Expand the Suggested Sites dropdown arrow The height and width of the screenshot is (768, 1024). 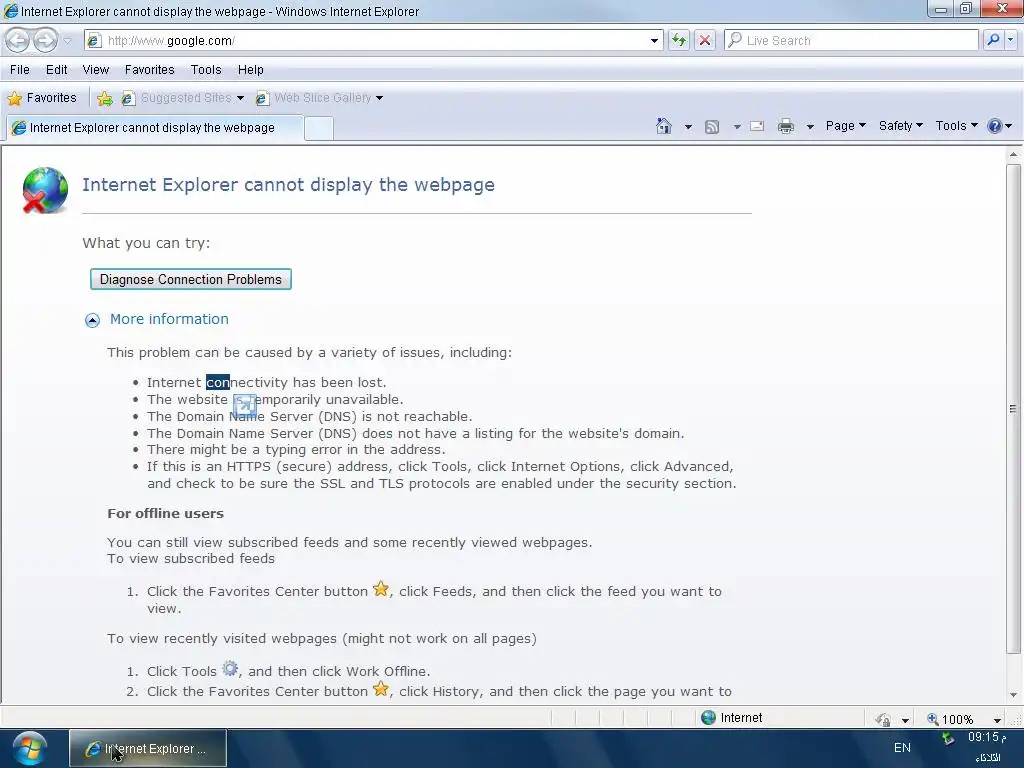click(x=240, y=99)
